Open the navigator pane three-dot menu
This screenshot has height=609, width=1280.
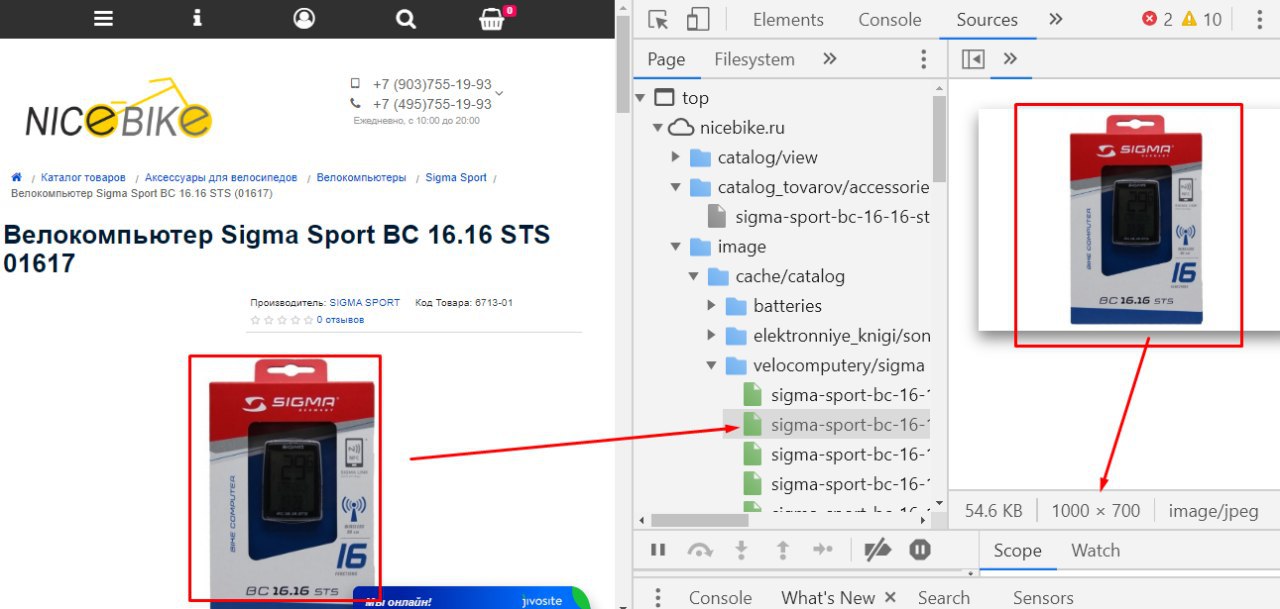point(923,59)
